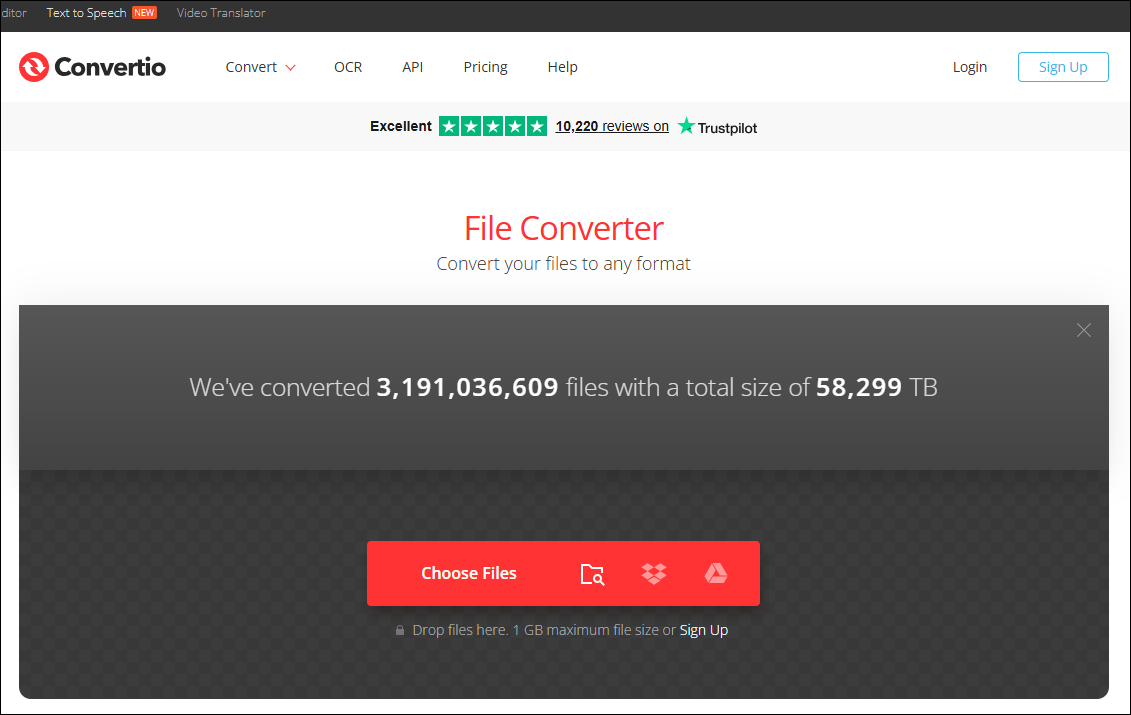Click the 3,191,036,609 files count
The width and height of the screenshot is (1131, 715).
coord(467,387)
